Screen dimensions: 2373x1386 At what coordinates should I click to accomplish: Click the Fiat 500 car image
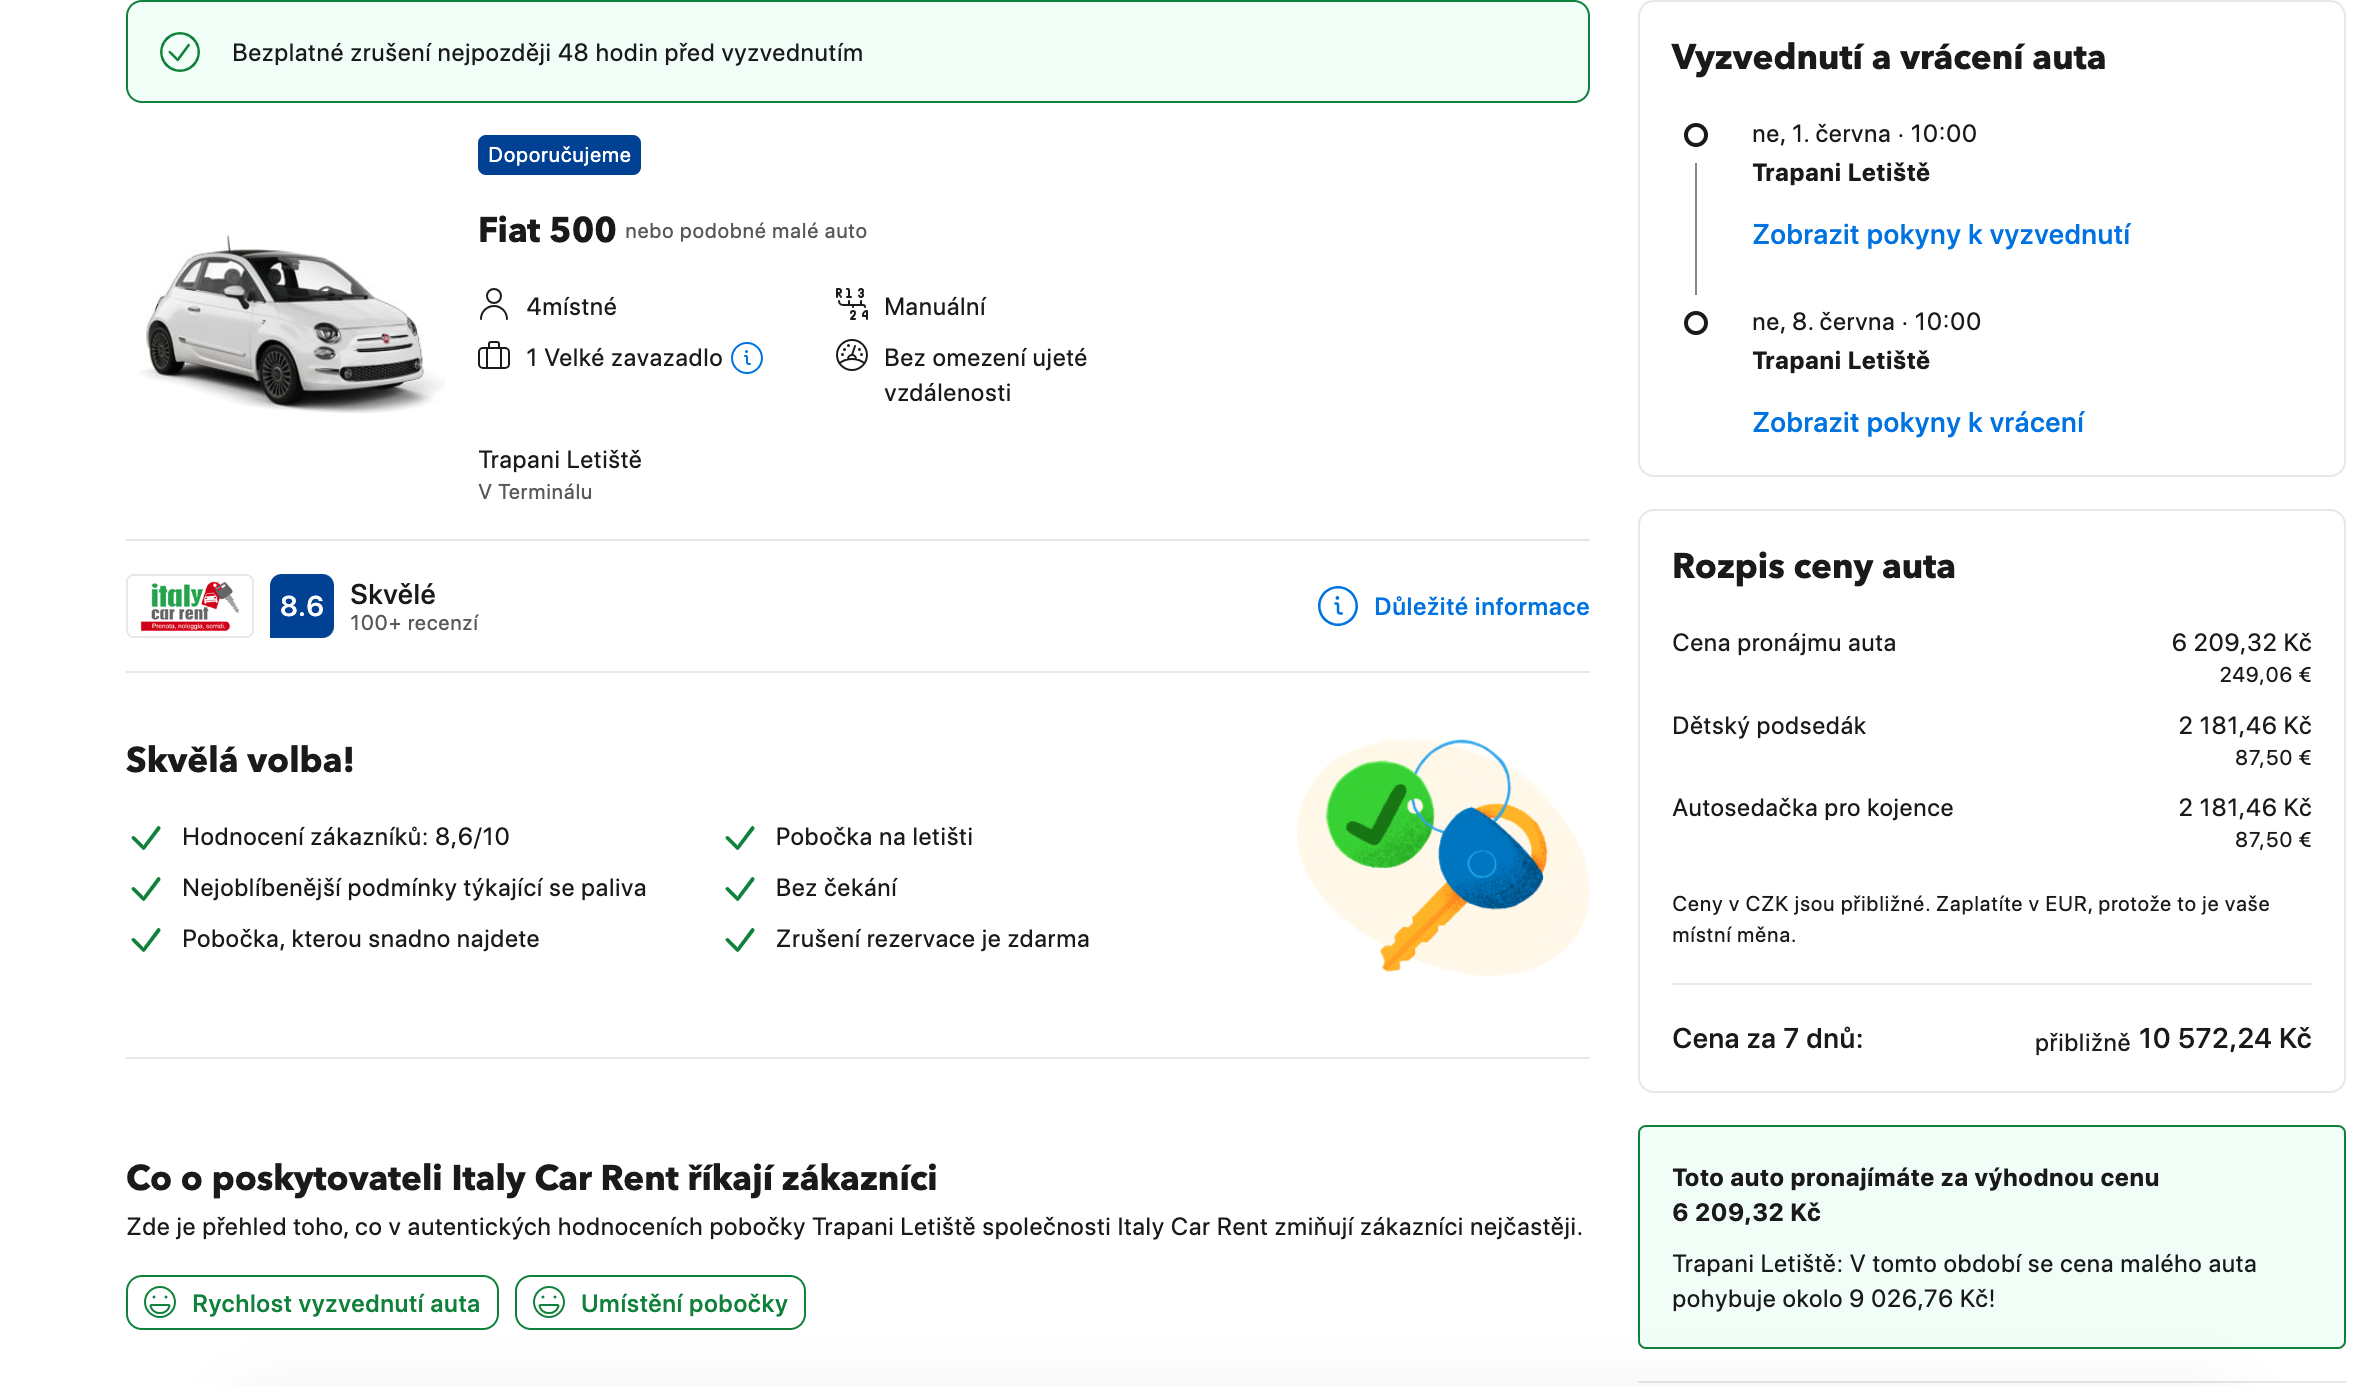tap(285, 325)
